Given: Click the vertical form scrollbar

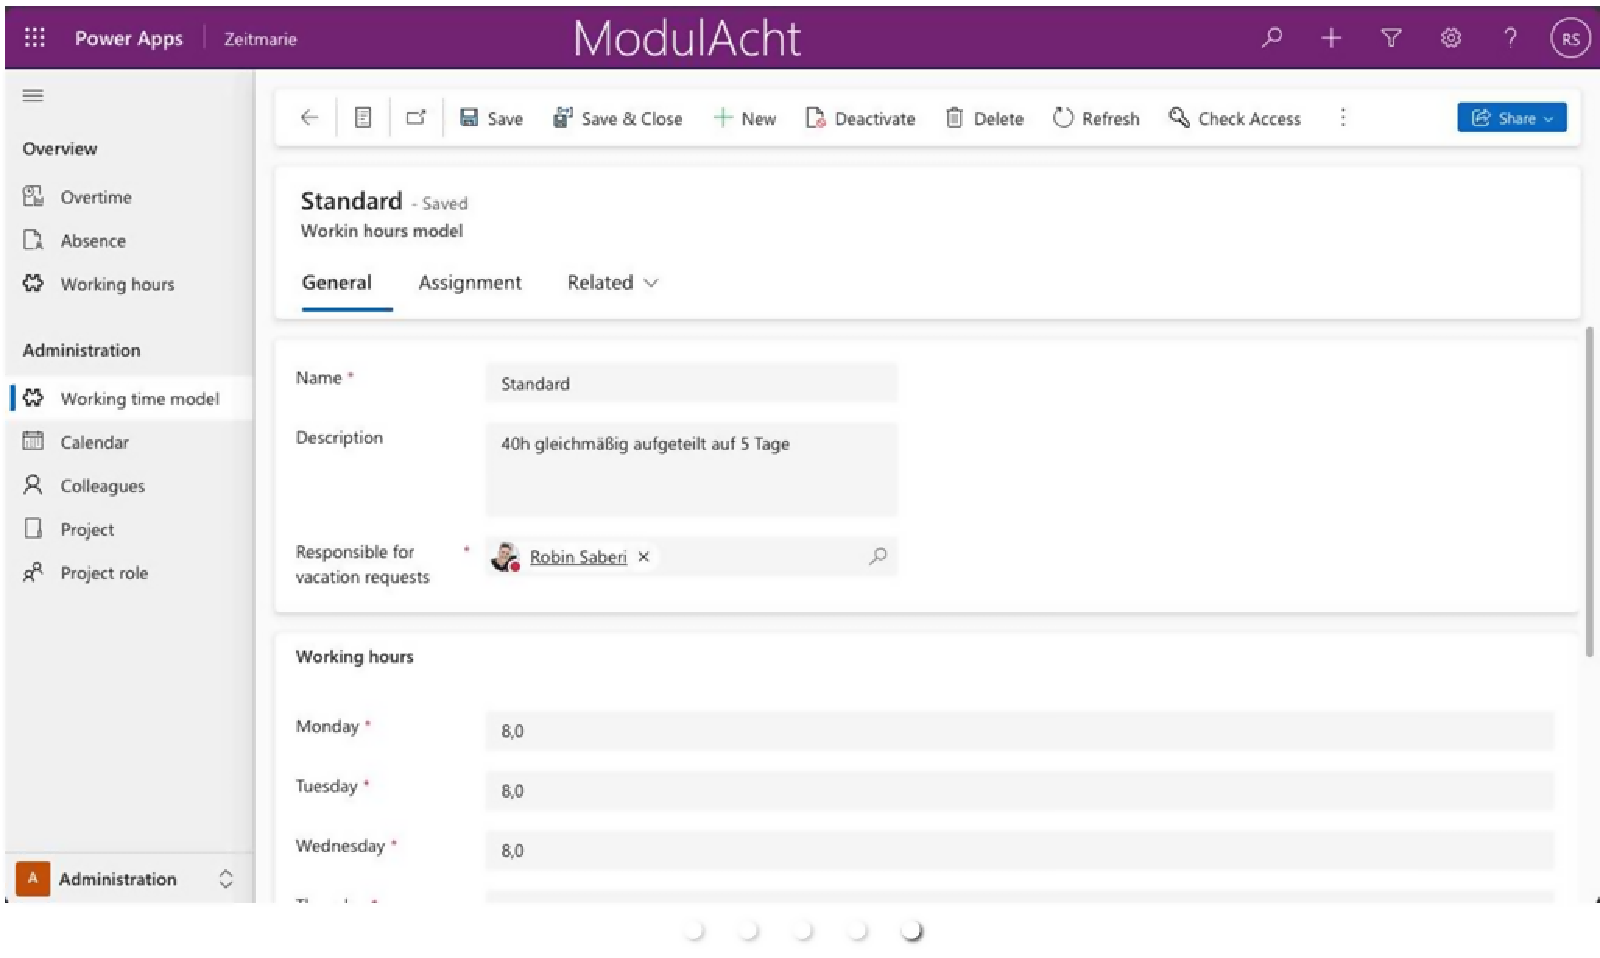Looking at the screenshot, I should pyautogui.click(x=1589, y=492).
